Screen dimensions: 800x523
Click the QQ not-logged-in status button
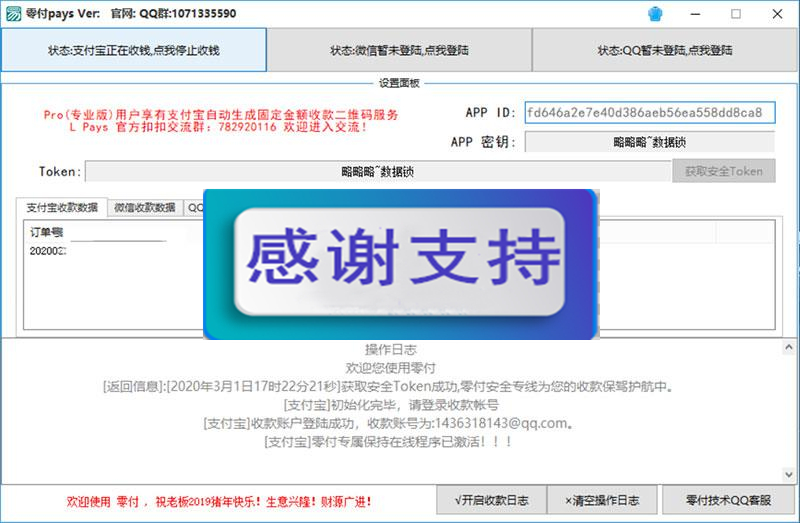[x=665, y=50]
